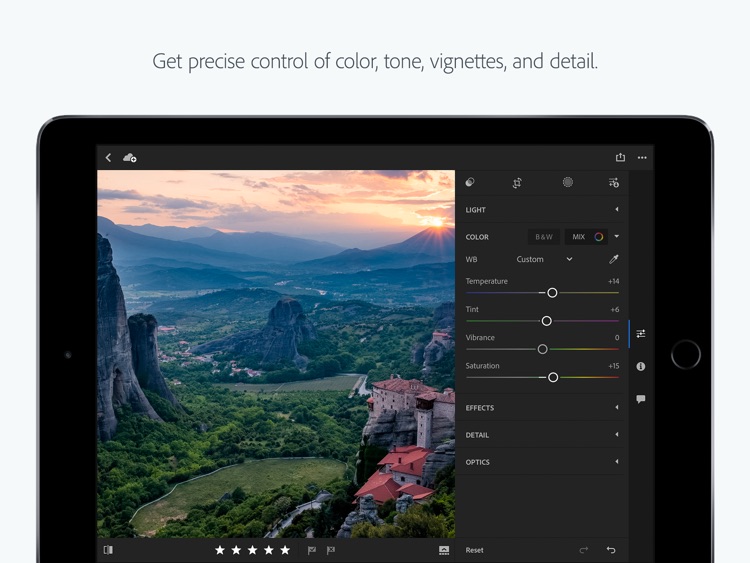Pick white balance with the eyedropper
The width and height of the screenshot is (750, 563).
[614, 259]
